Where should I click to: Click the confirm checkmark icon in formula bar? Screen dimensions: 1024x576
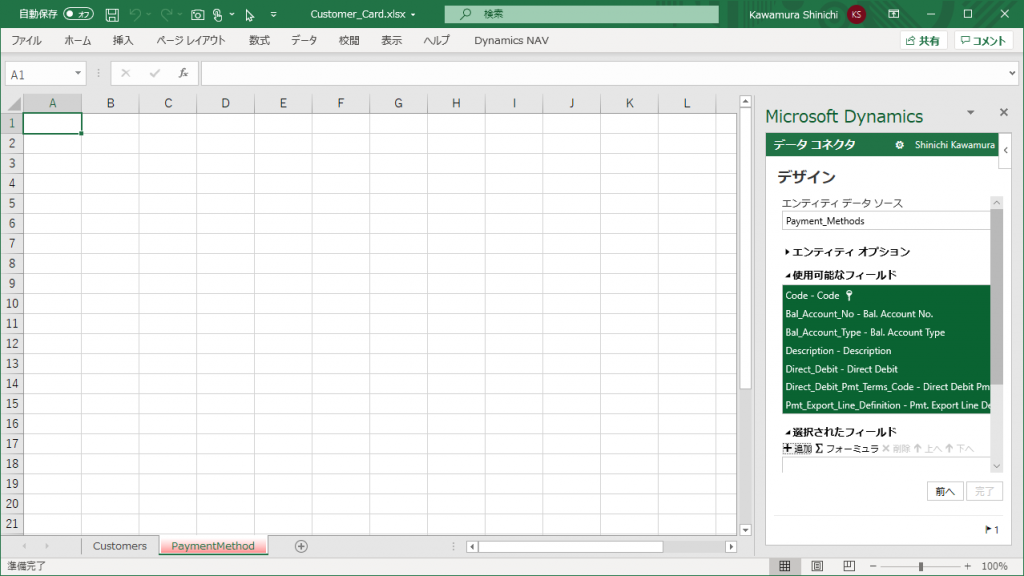[155, 74]
